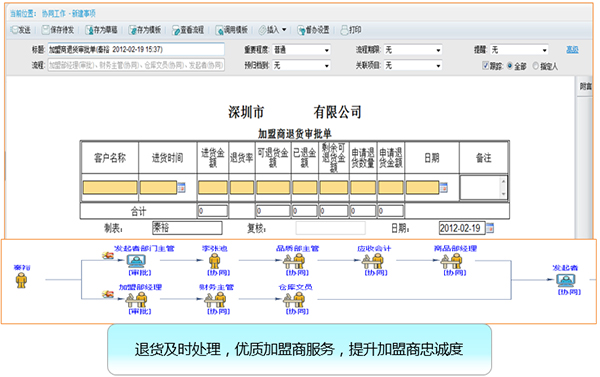Click the 协同工作 breadcrumb link
600x377 pixels.
[x=54, y=14]
